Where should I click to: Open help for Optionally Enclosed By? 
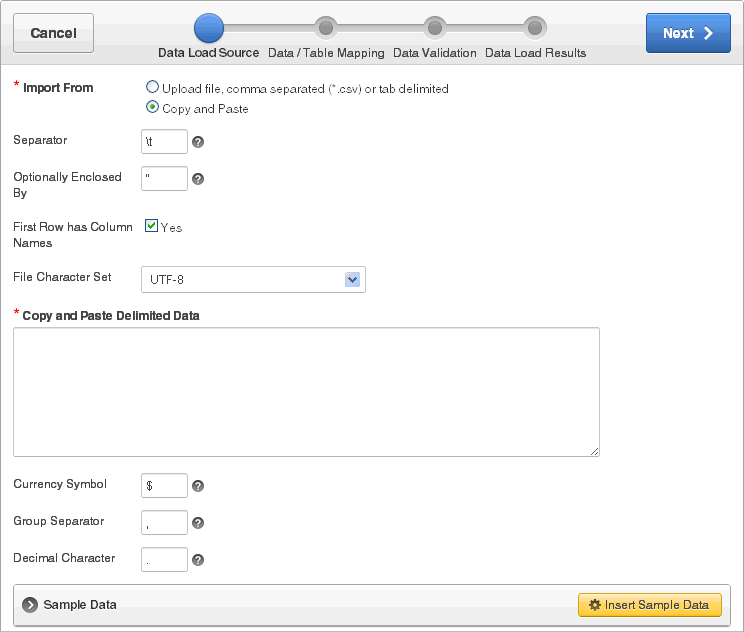point(198,179)
